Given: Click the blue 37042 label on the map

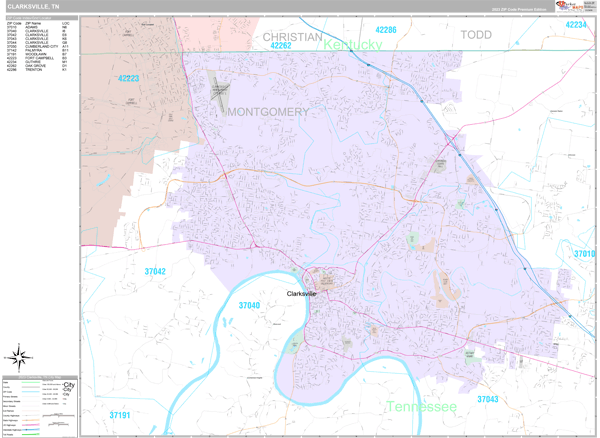Looking at the screenshot, I should [x=155, y=272].
